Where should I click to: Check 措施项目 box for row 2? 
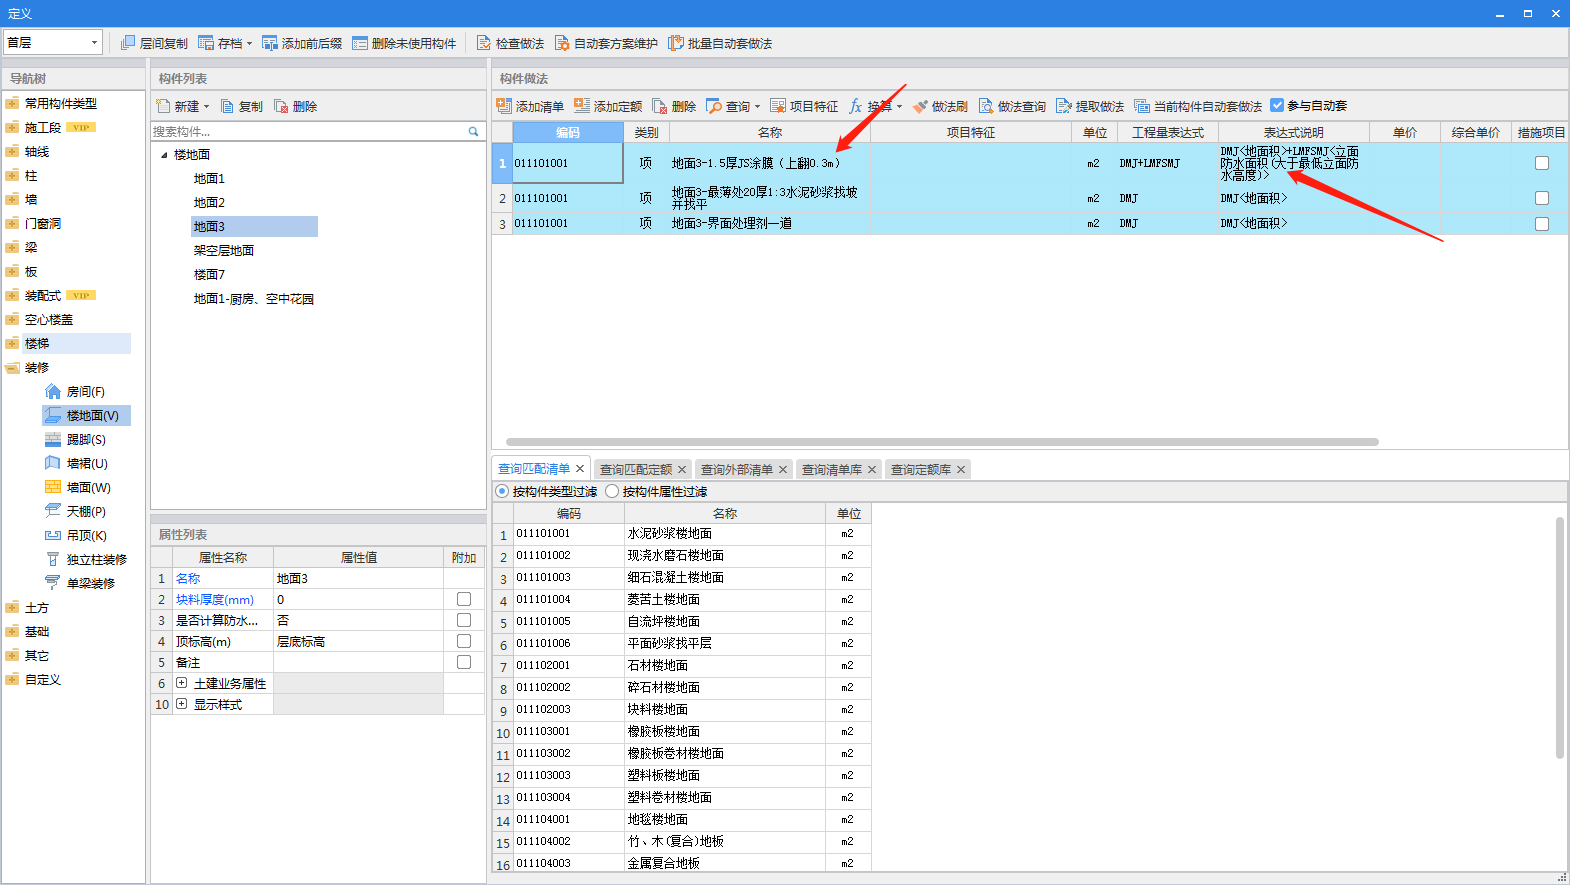(1542, 198)
